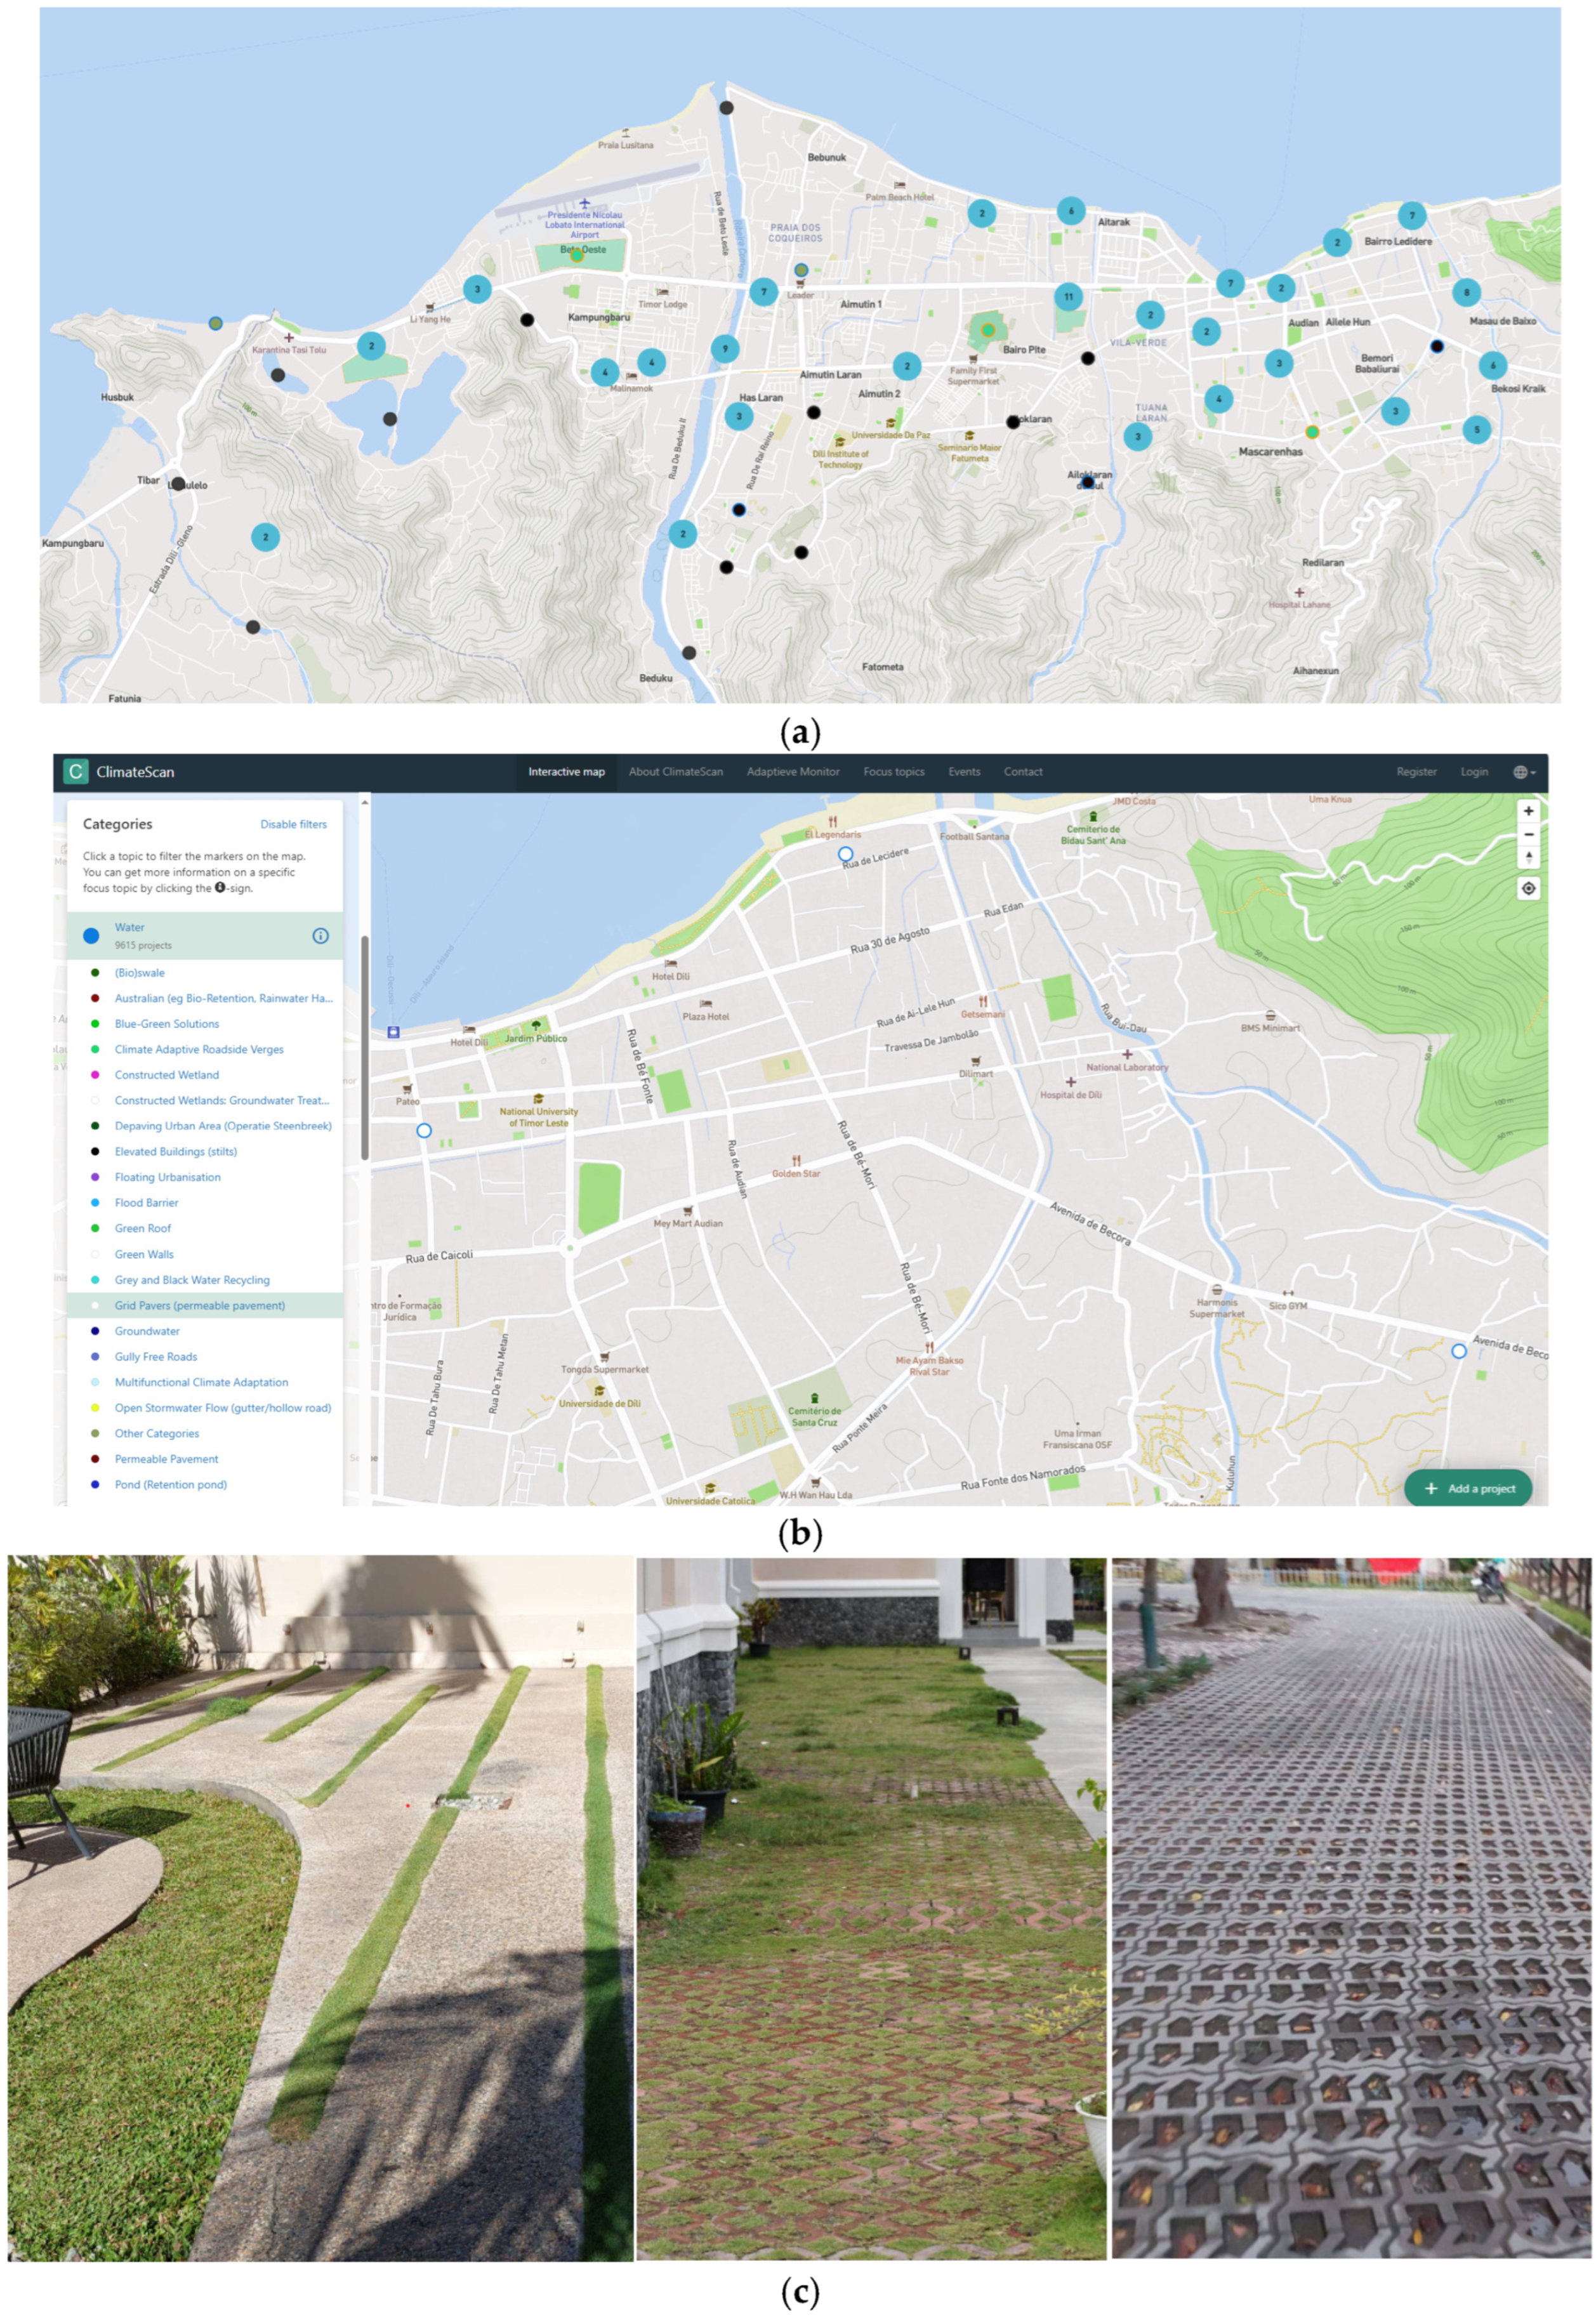The image size is (1596, 2320).
Task: Toggle the Flood Barrier category filter
Action: click(146, 1203)
